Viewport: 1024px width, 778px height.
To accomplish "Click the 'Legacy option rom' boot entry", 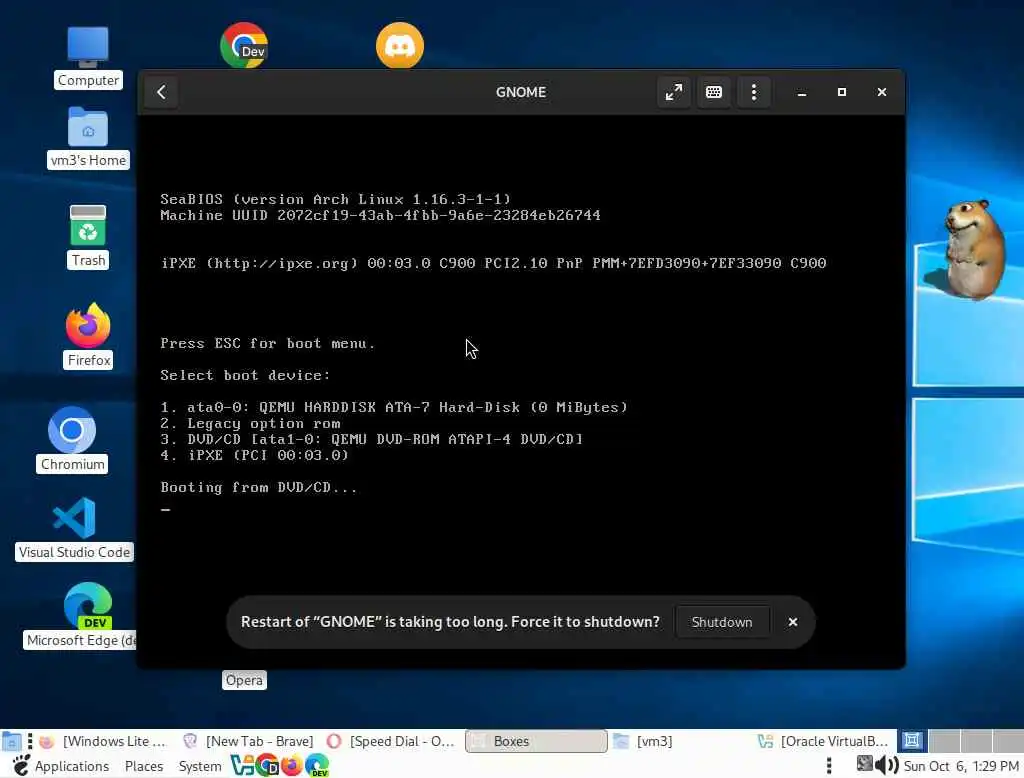I will [250, 423].
